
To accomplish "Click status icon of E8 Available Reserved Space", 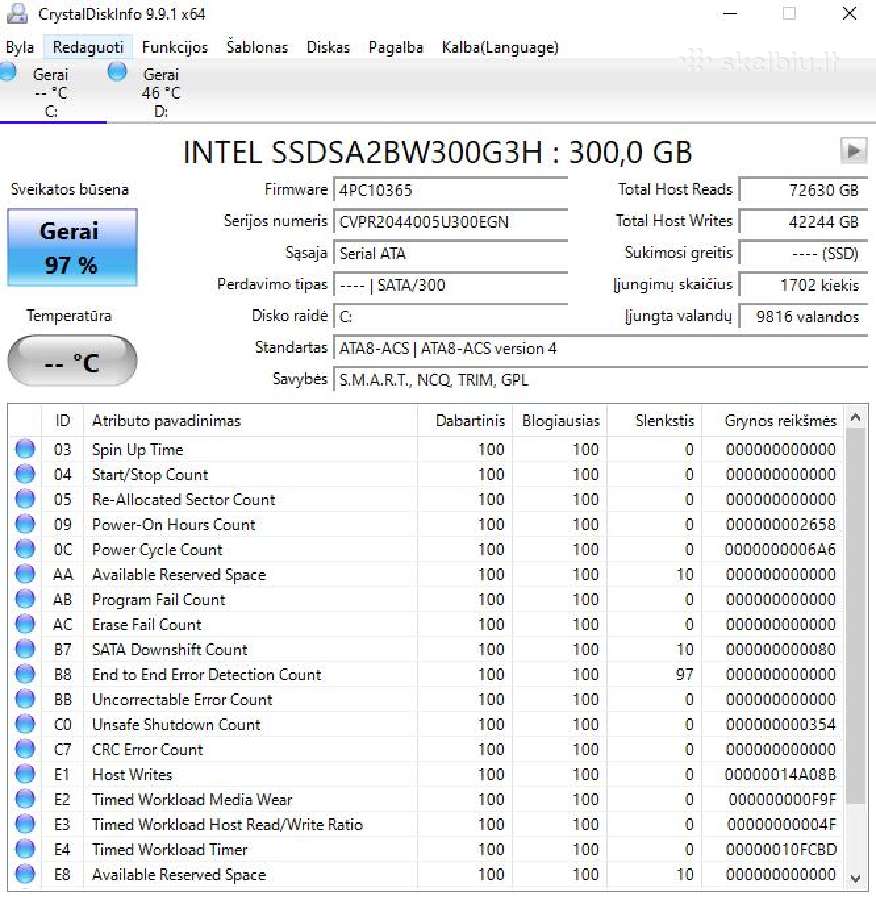I will (x=25, y=874).
